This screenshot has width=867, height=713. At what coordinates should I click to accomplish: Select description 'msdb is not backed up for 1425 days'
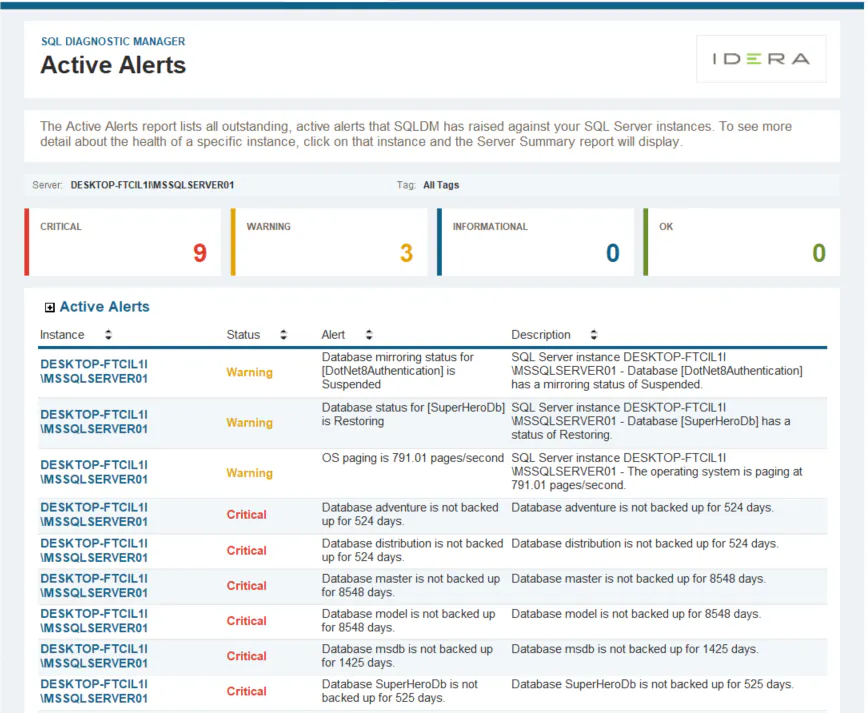point(635,649)
